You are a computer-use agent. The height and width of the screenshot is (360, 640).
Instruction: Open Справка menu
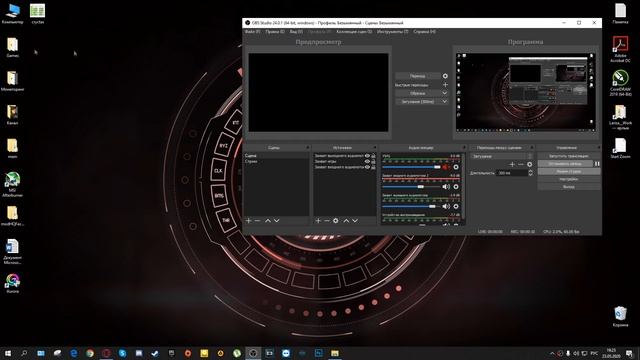[424, 31]
